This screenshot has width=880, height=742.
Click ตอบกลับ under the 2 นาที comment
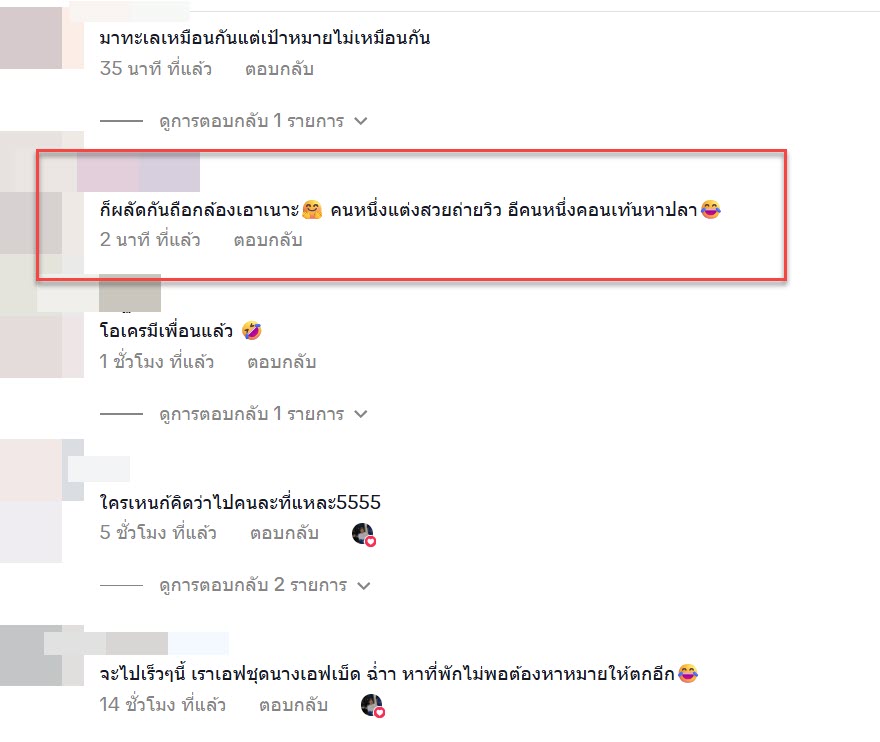(268, 240)
